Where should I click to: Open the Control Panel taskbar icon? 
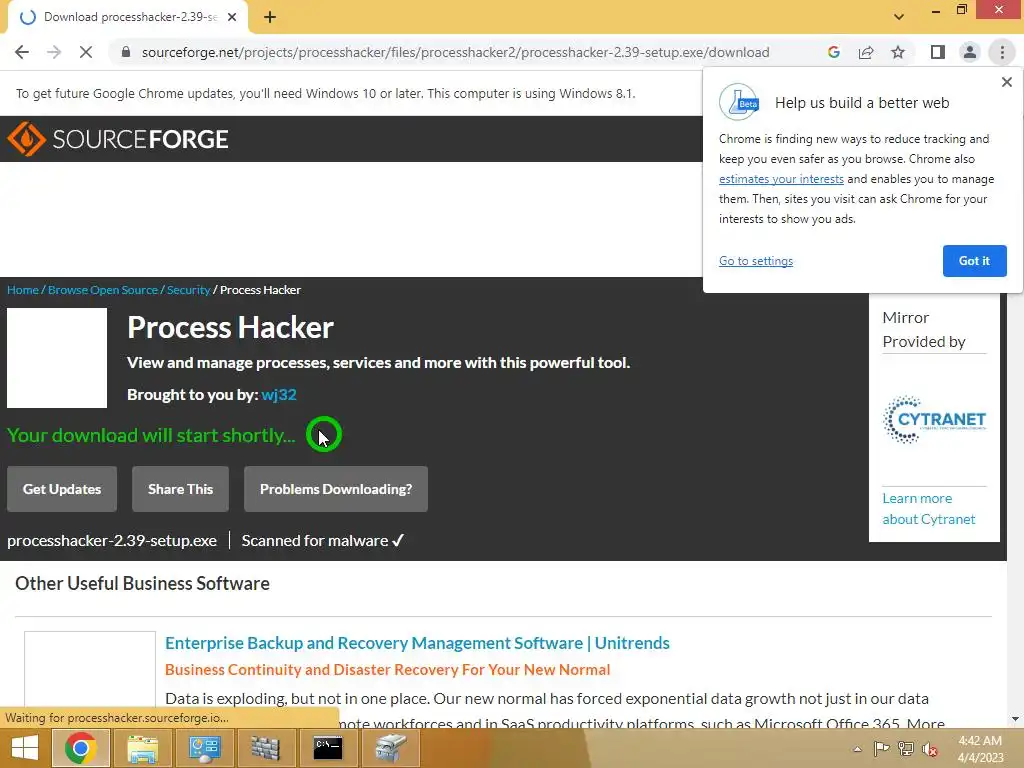pos(204,748)
